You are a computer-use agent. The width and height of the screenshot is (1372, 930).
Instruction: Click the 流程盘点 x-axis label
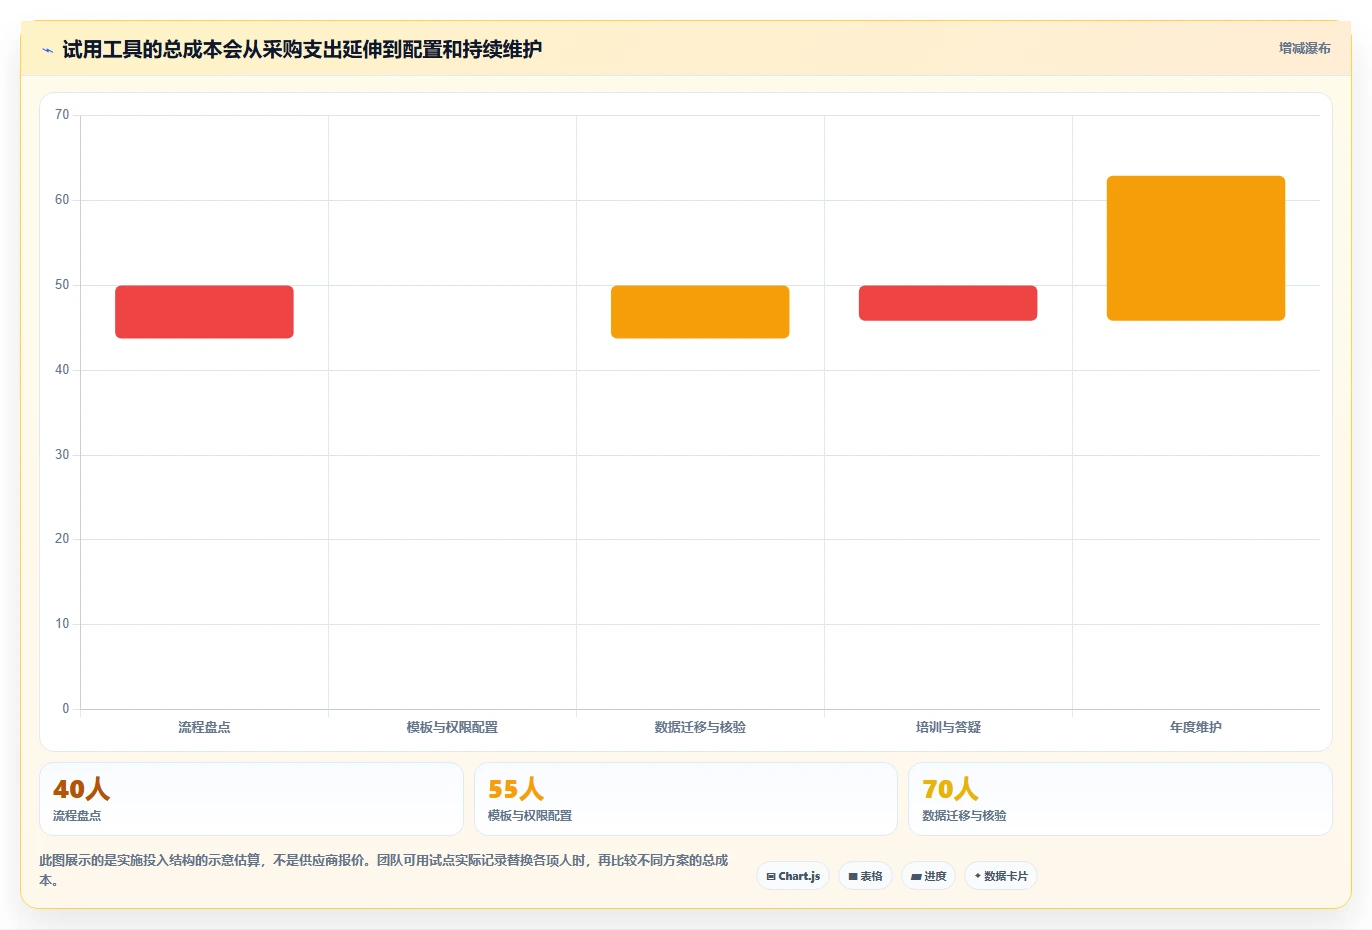[204, 727]
